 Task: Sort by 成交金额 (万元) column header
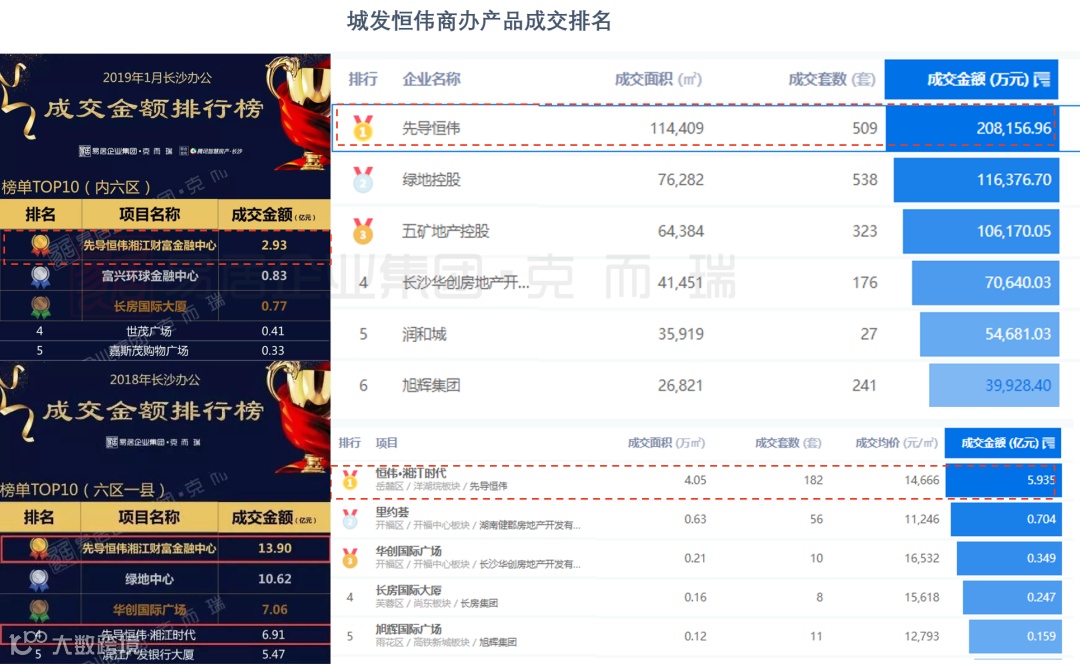[x=971, y=79]
